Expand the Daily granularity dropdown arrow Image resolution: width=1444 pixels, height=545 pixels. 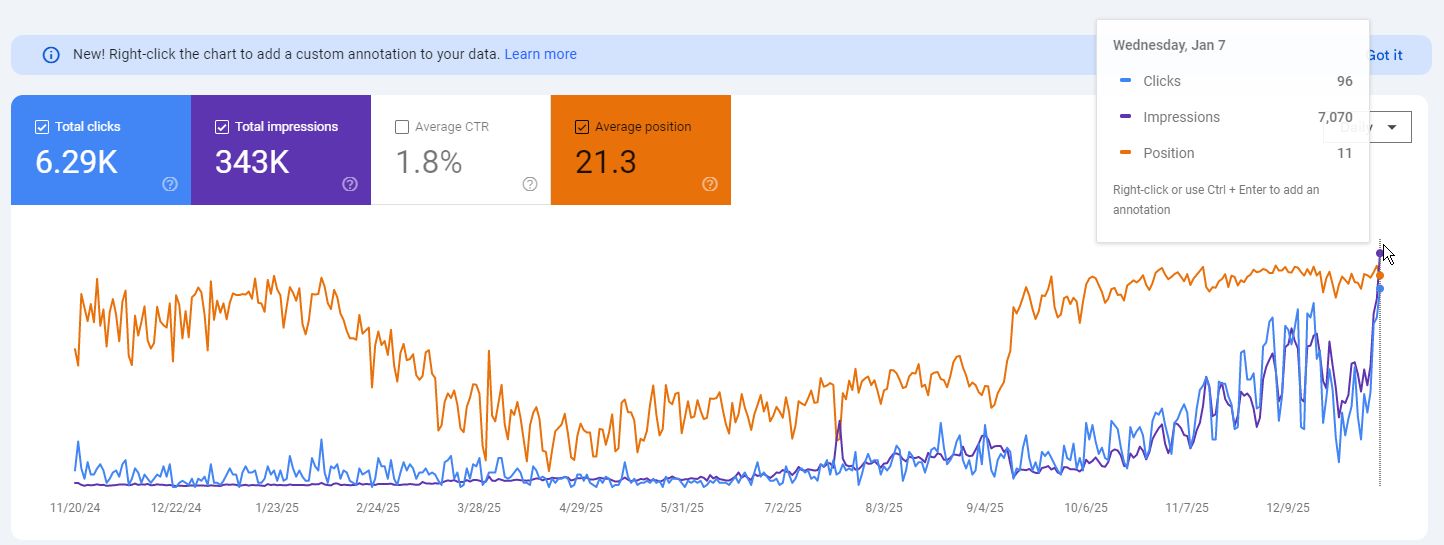point(1391,127)
